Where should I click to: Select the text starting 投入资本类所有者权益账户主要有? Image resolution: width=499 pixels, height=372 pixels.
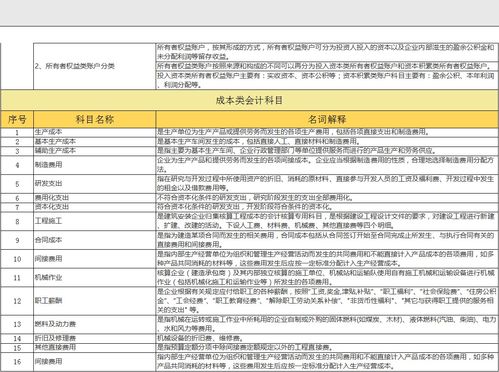(x=326, y=80)
